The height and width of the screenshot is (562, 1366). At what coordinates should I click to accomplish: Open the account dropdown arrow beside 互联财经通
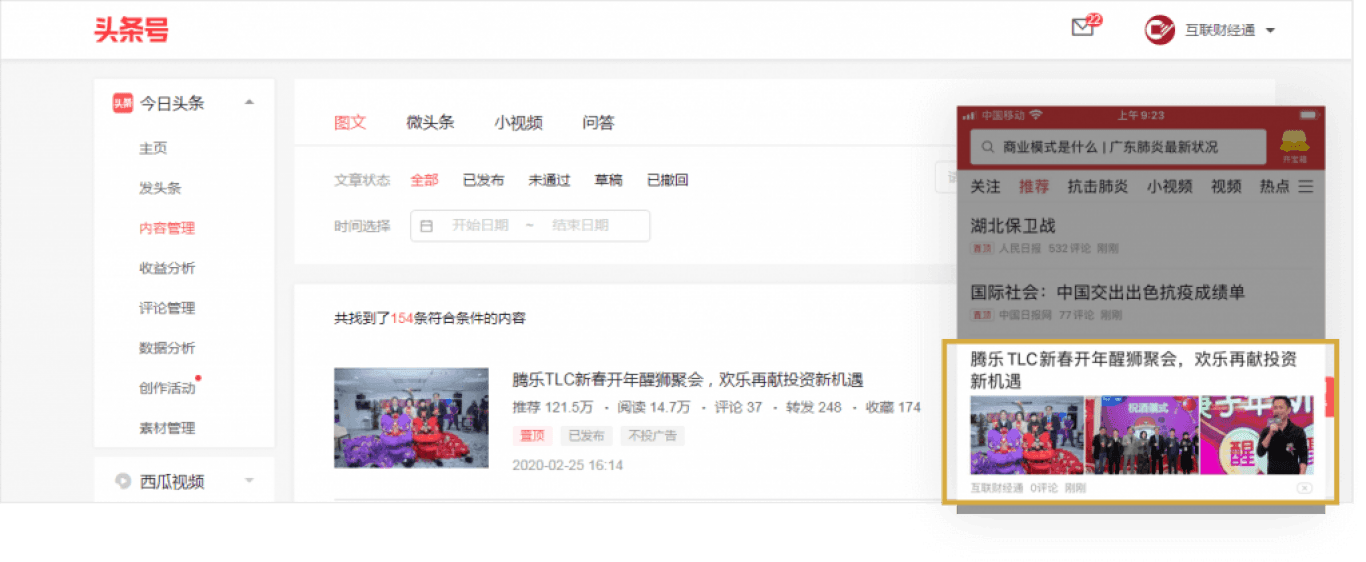[1270, 30]
